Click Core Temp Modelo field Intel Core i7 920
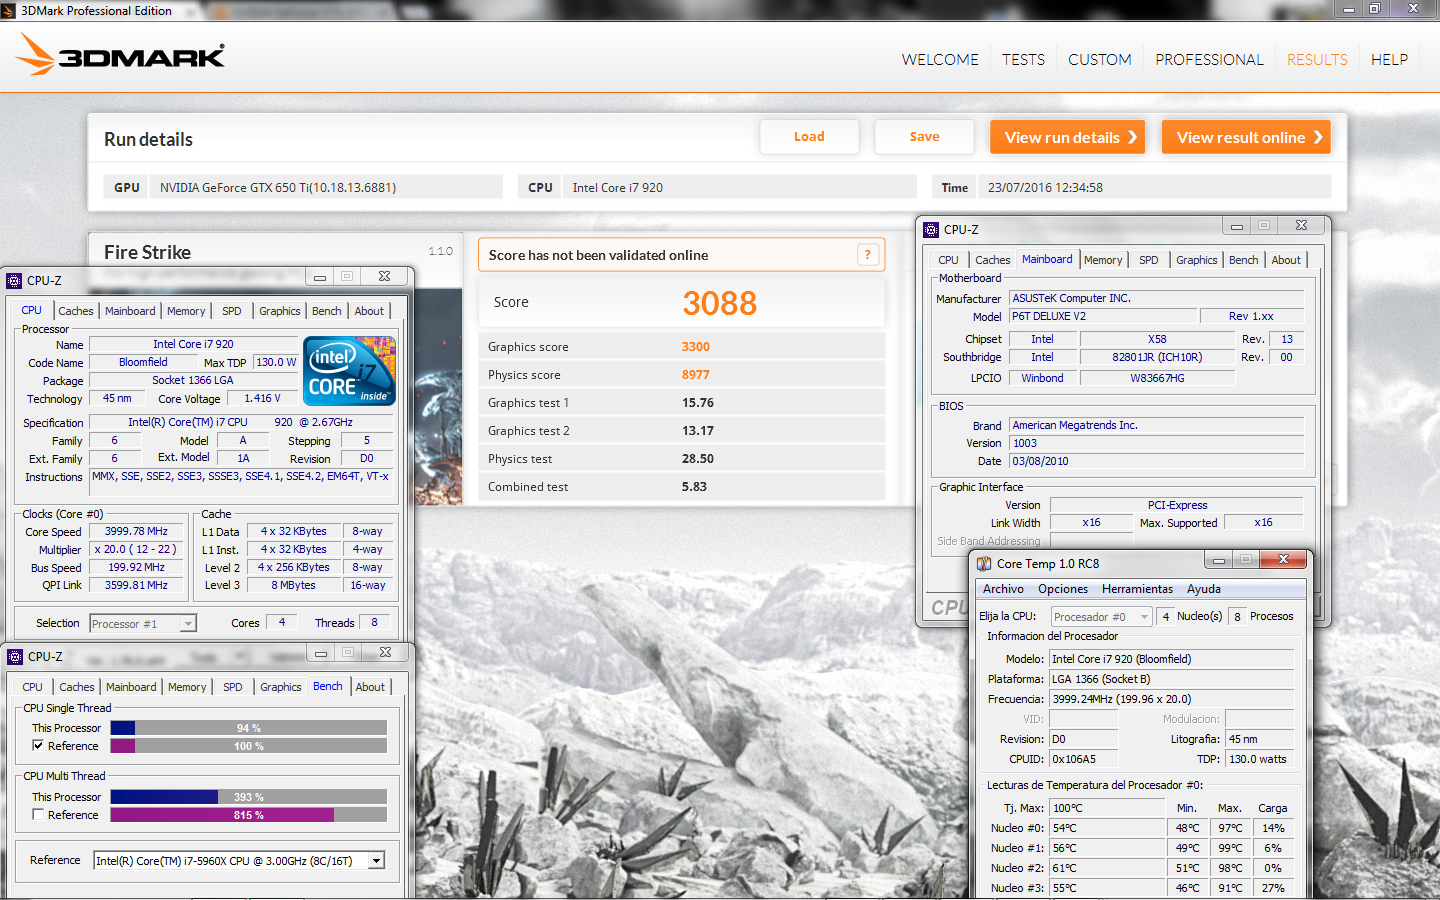The height and width of the screenshot is (900, 1440). (1171, 659)
